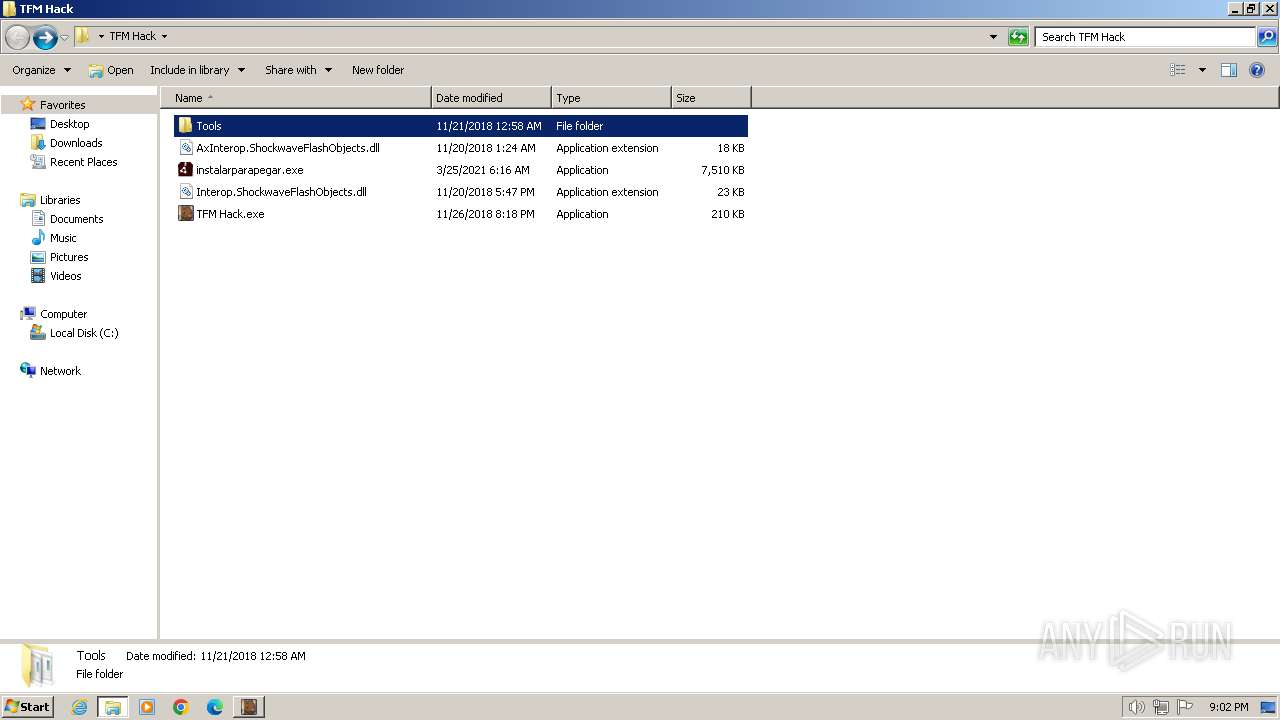Viewport: 1280px width, 720px height.
Task: Click the refresh button in address bar
Action: 1018,37
